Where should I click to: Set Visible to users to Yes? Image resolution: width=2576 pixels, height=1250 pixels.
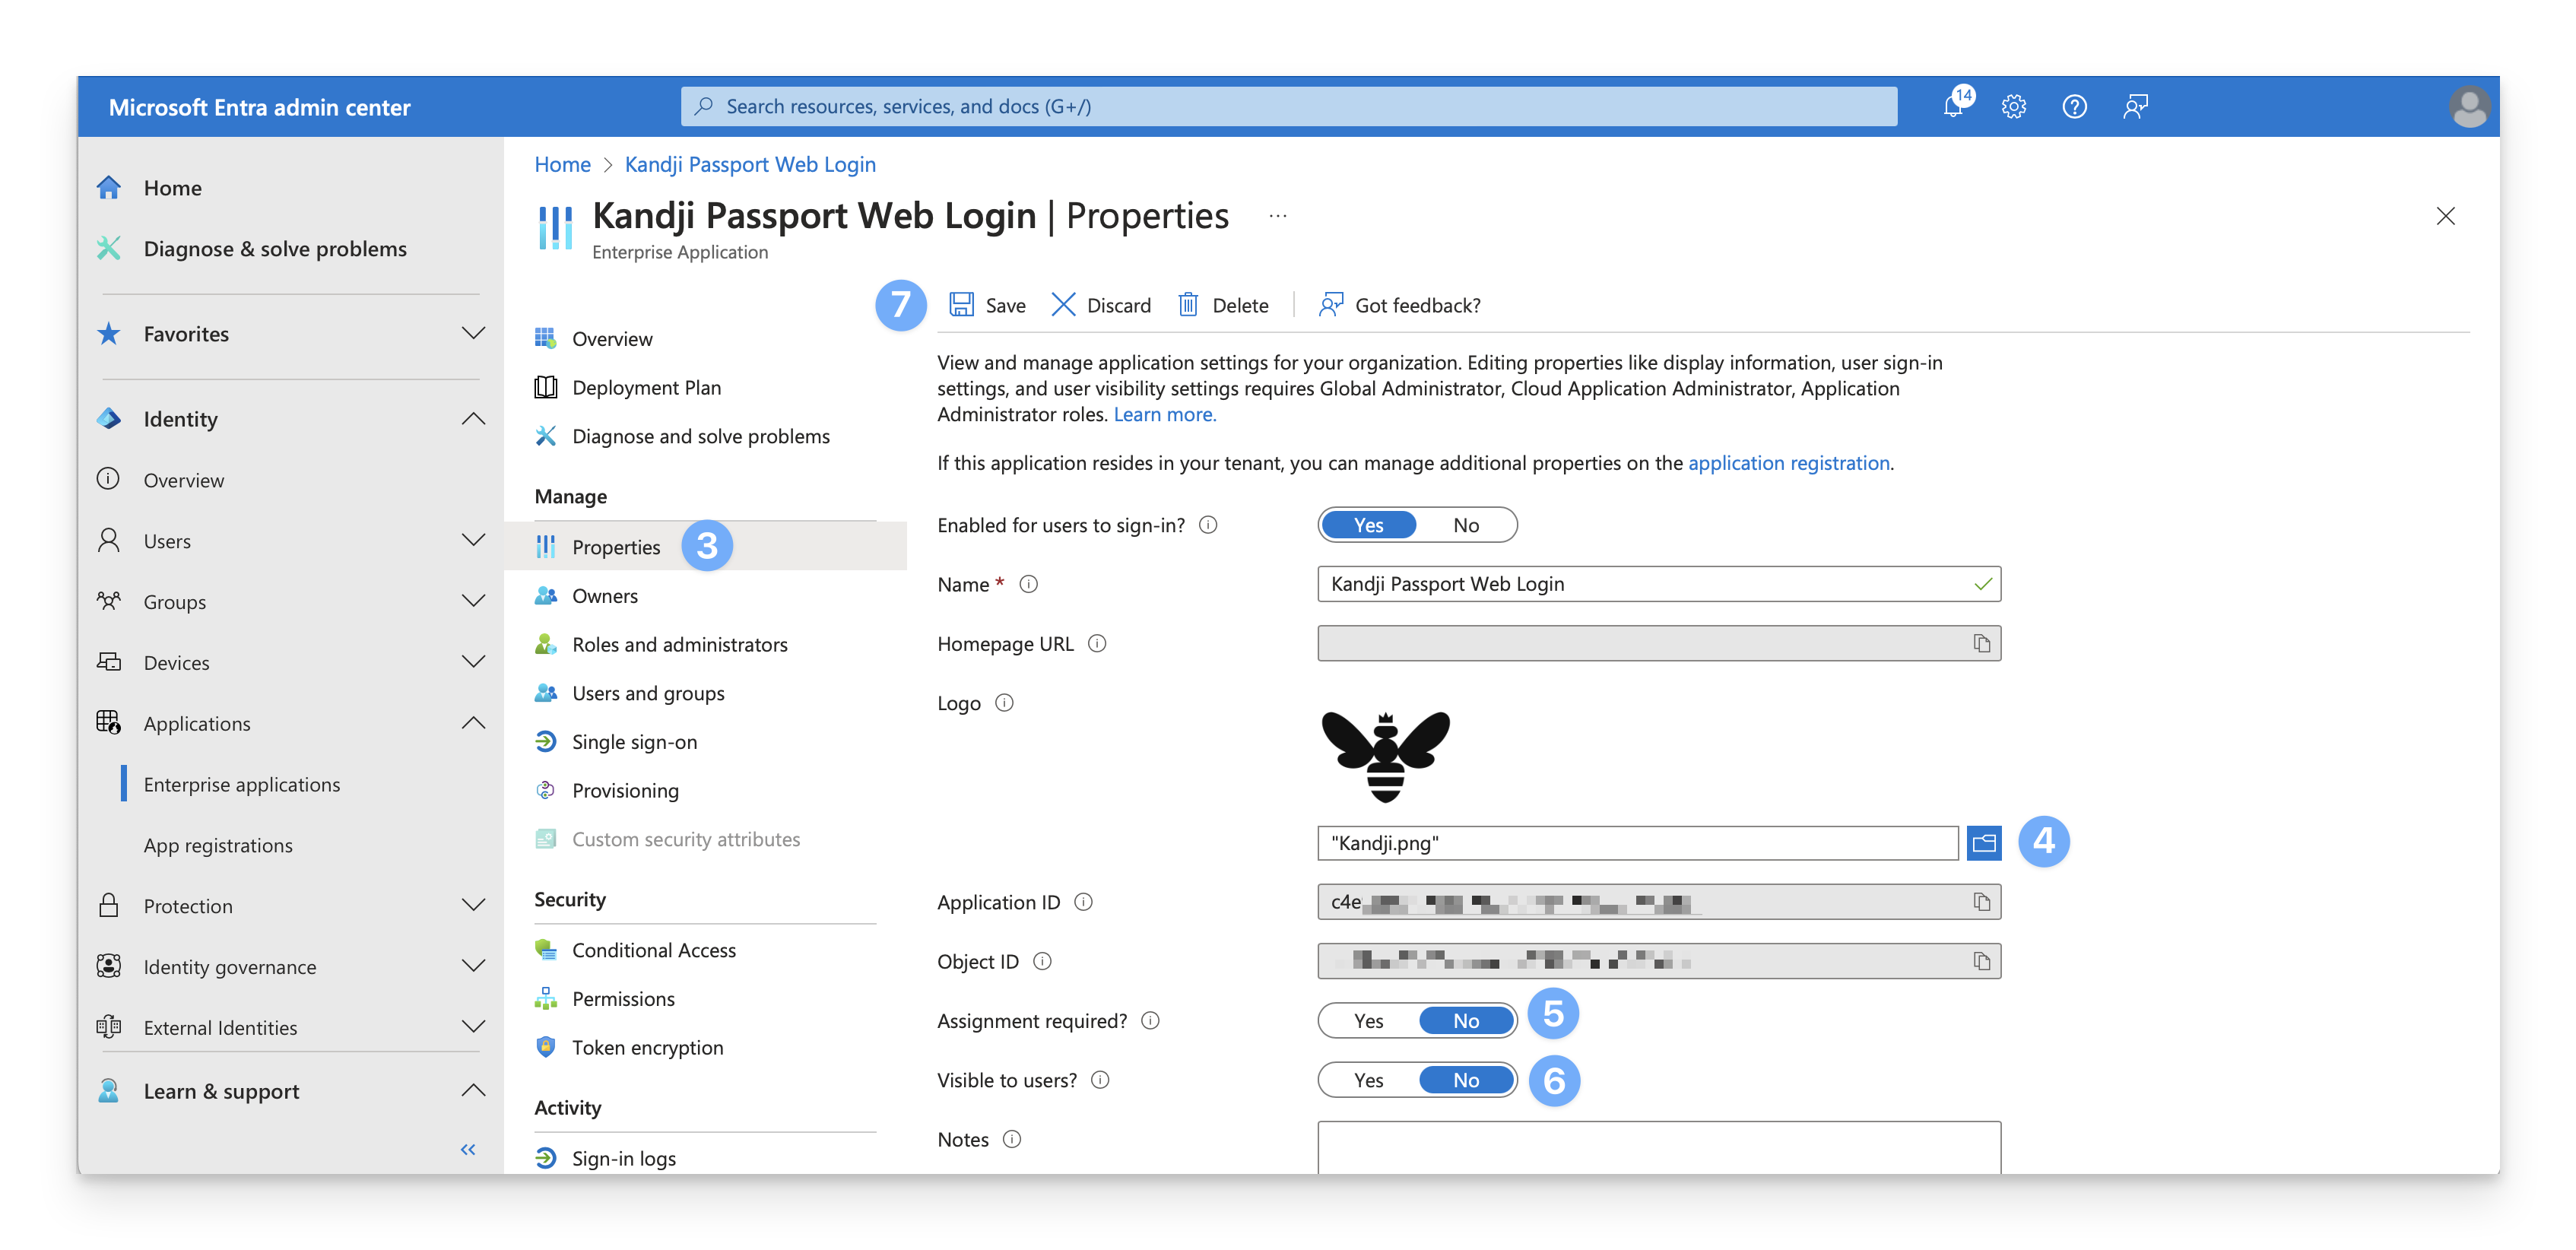[x=1368, y=1080]
